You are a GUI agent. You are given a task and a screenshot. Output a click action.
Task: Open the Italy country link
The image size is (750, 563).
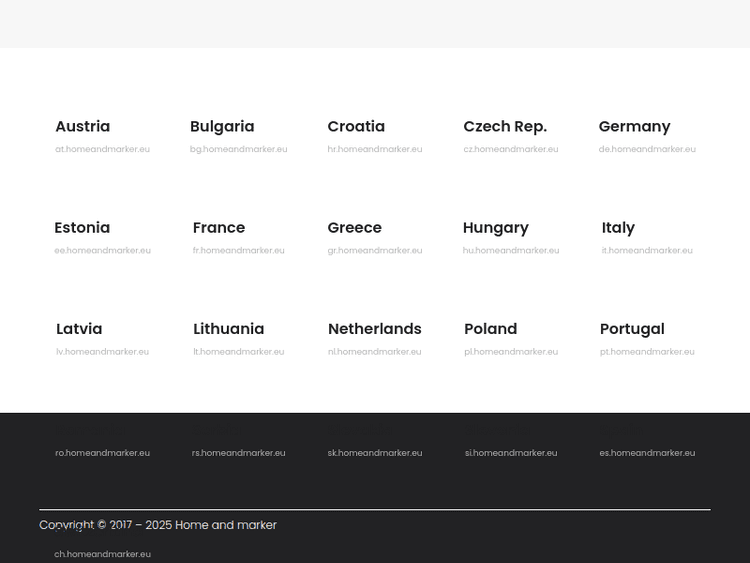618,228
